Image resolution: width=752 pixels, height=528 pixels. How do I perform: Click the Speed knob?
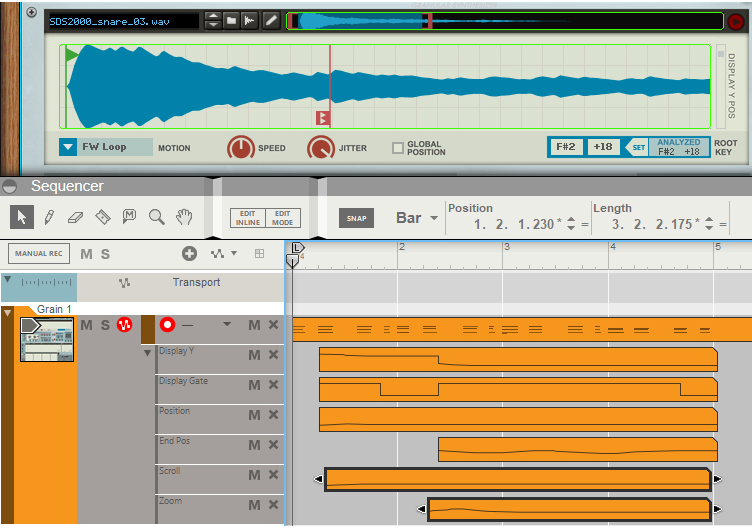[x=240, y=148]
